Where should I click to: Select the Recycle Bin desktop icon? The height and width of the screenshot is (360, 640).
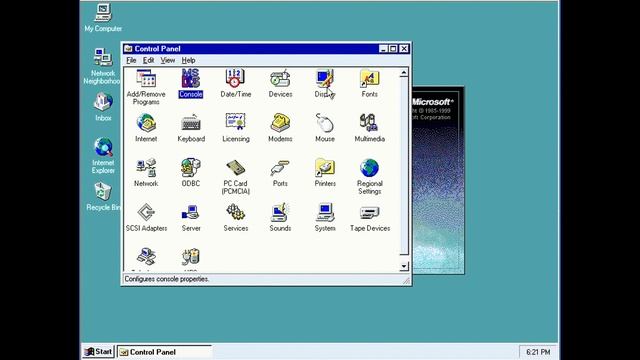(103, 196)
